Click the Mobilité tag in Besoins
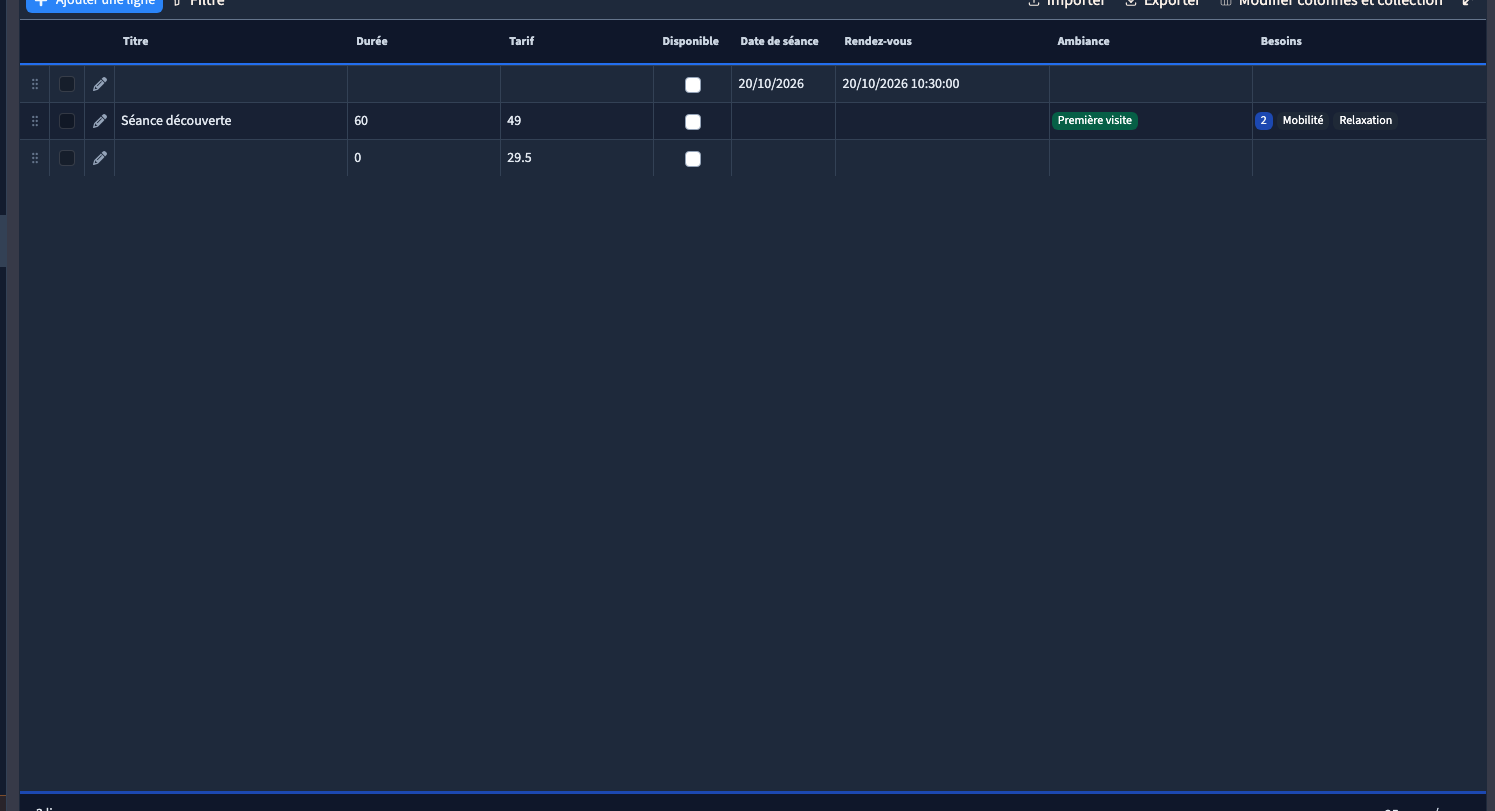The width and height of the screenshot is (1495, 811). pos(1303,120)
